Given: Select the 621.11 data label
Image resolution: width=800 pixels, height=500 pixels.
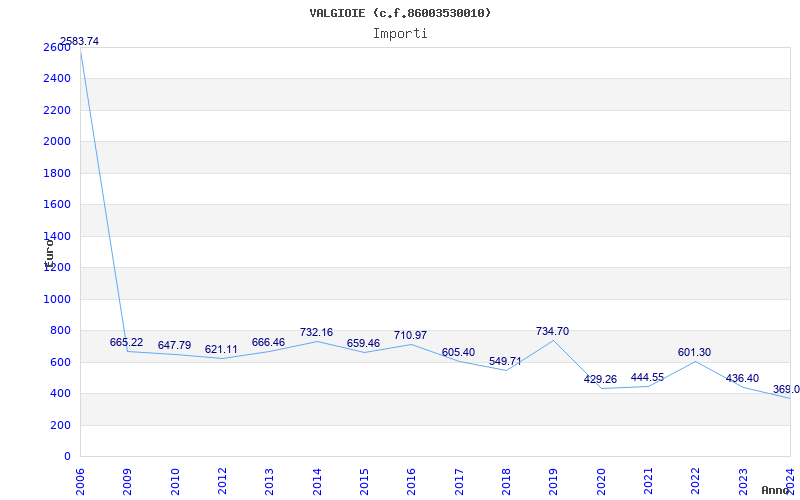Looking at the screenshot, I should (221, 349).
